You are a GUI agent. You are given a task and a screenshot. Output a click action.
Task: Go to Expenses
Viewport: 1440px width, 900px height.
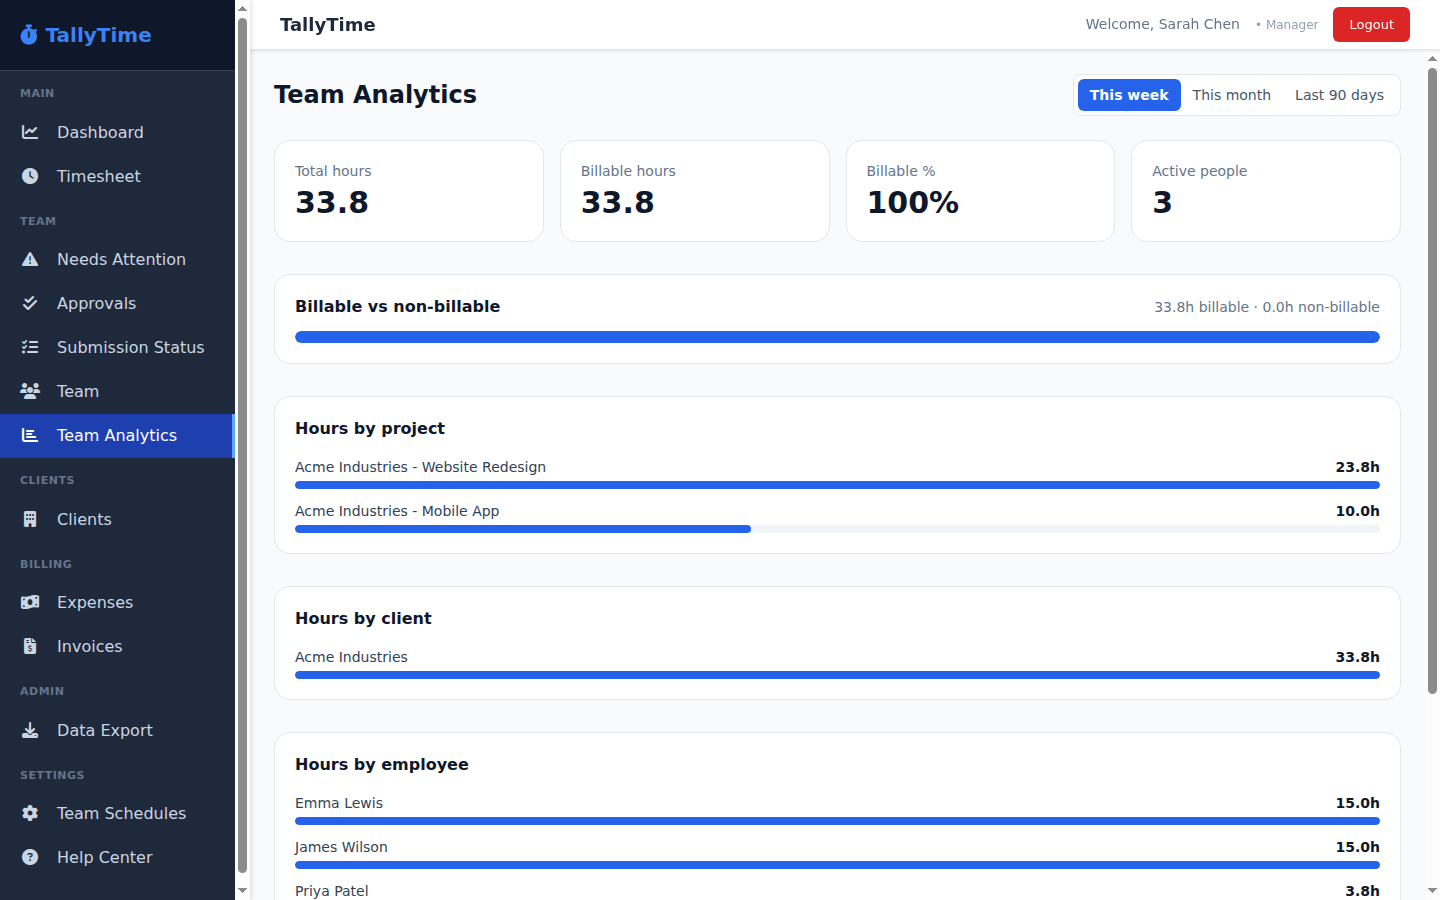[x=117, y=602]
